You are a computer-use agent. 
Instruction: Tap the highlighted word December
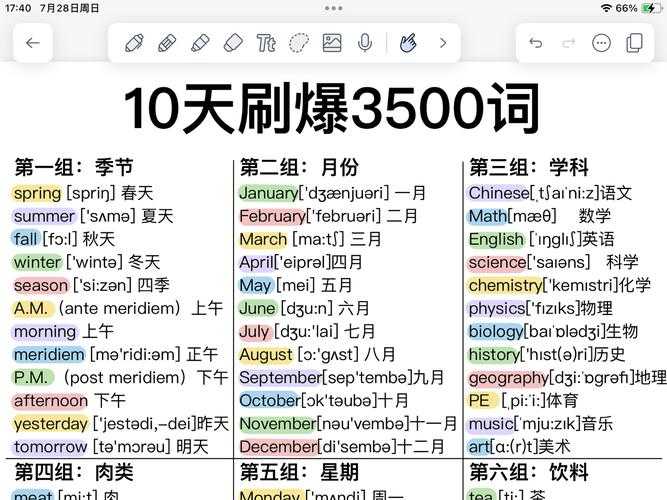point(278,447)
